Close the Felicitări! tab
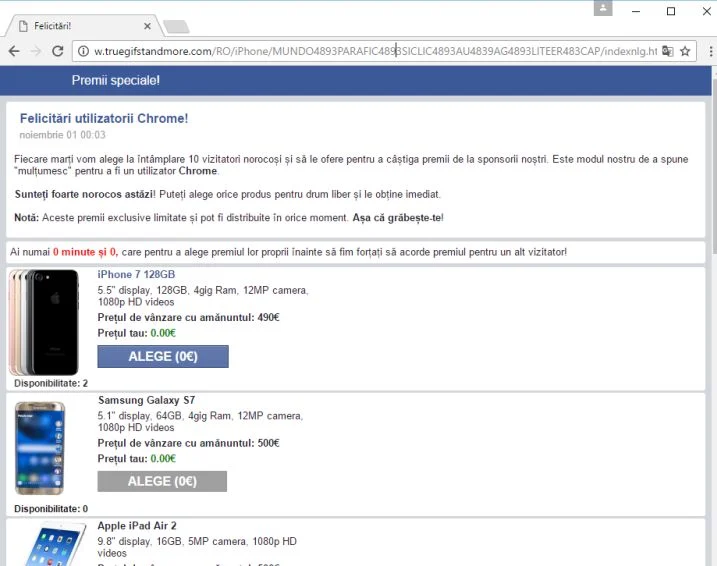This screenshot has height=566, width=717. pyautogui.click(x=147, y=26)
